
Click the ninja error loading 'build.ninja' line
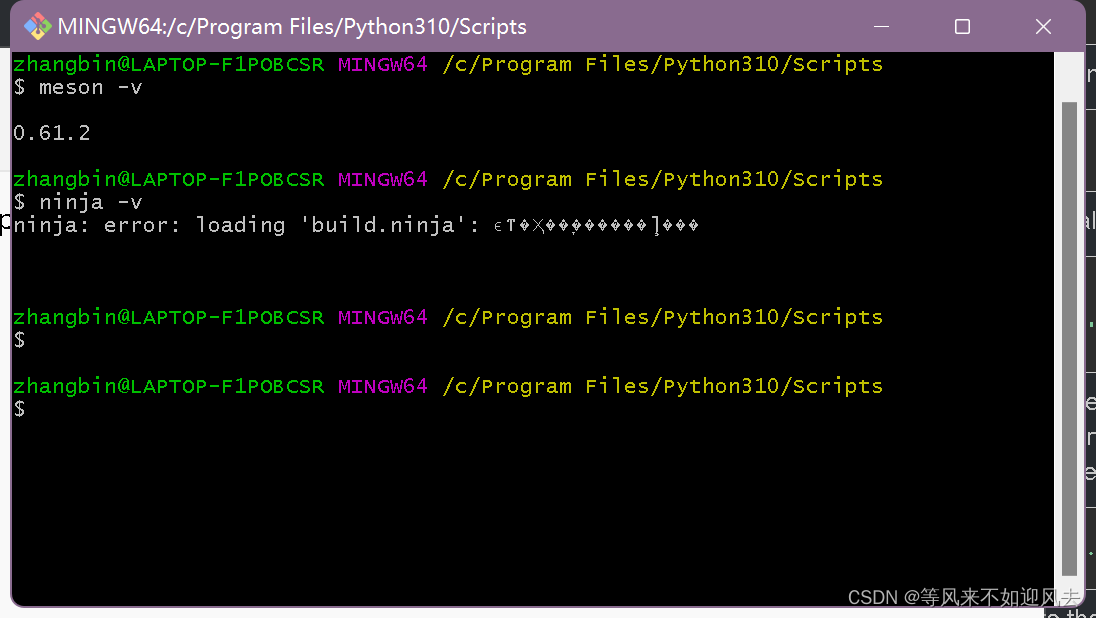[356, 225]
